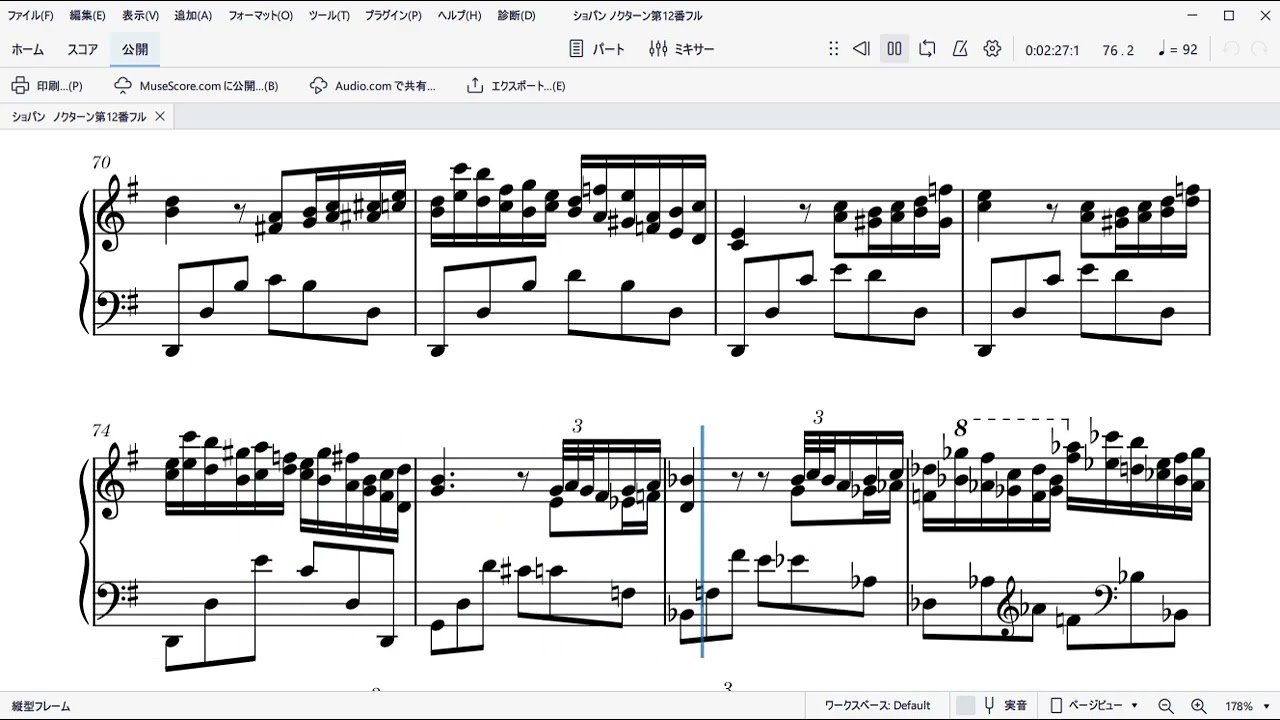Viewport: 1280px width, 720px height.
Task: Click the 縦型フレーム status text
Action: pyautogui.click(x=41, y=706)
